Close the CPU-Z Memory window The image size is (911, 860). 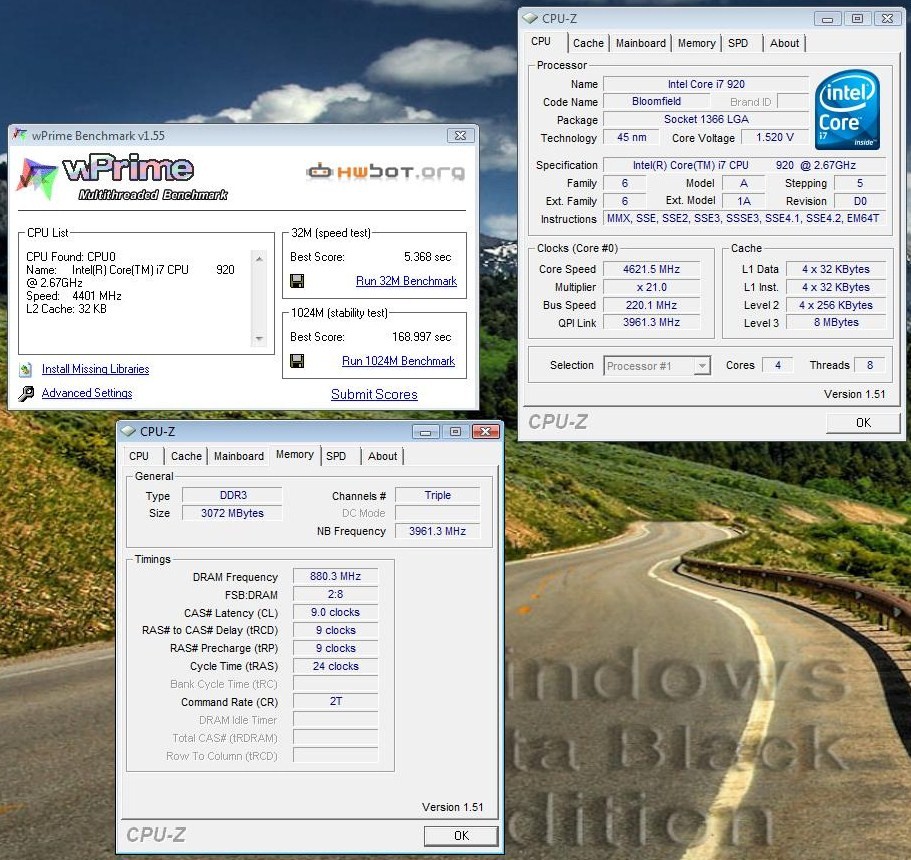coord(486,432)
